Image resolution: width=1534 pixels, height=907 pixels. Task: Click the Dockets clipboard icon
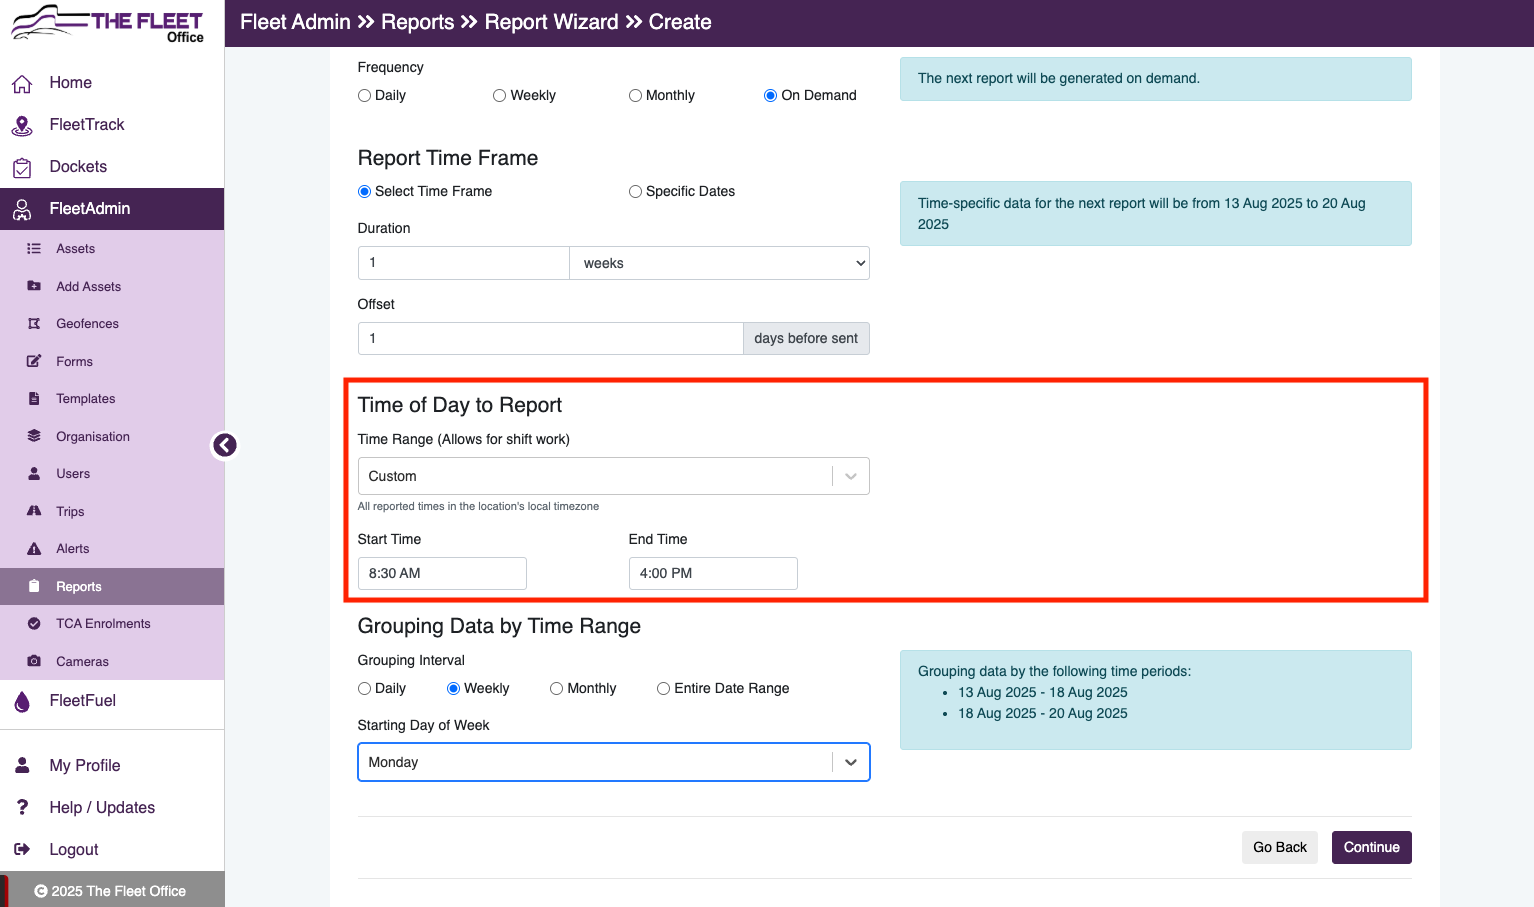(22, 168)
